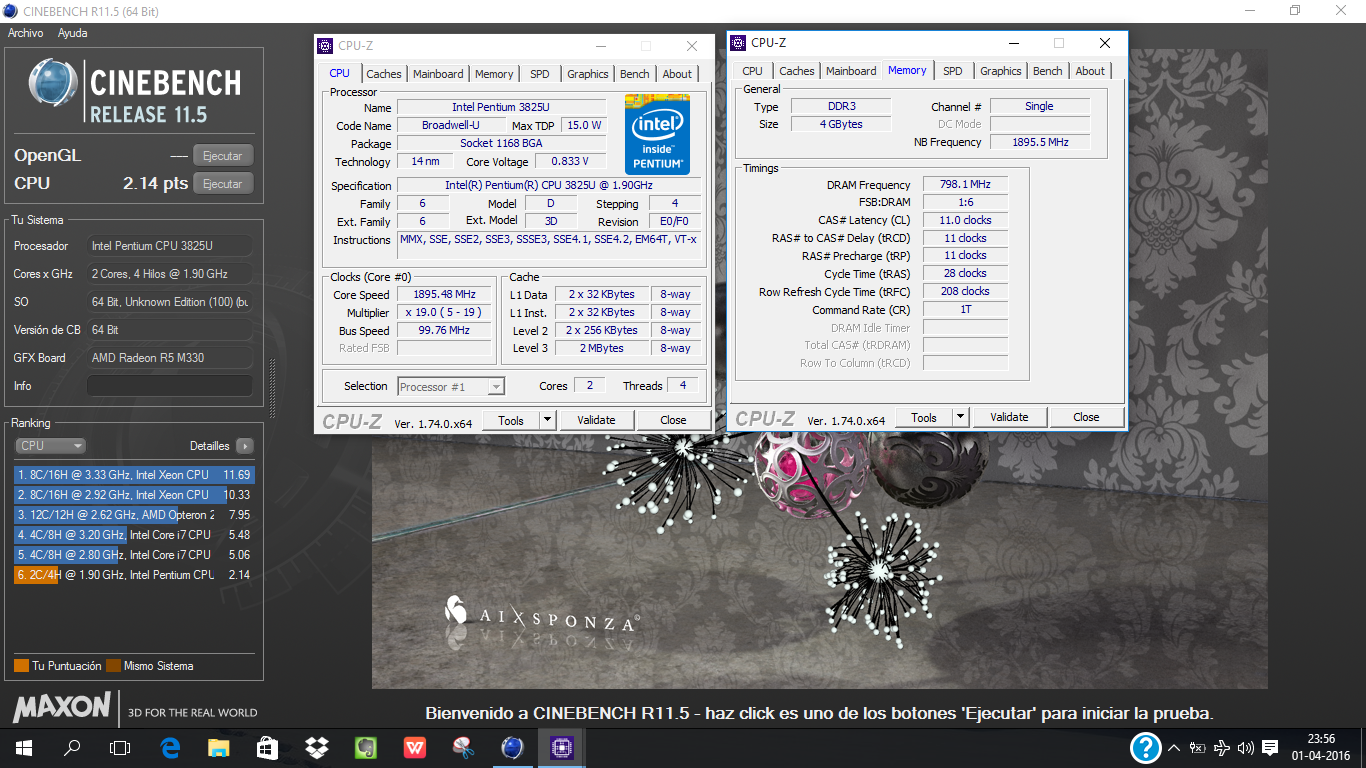
Task: Click Tools button in left CPU-Z window
Action: coord(511,420)
